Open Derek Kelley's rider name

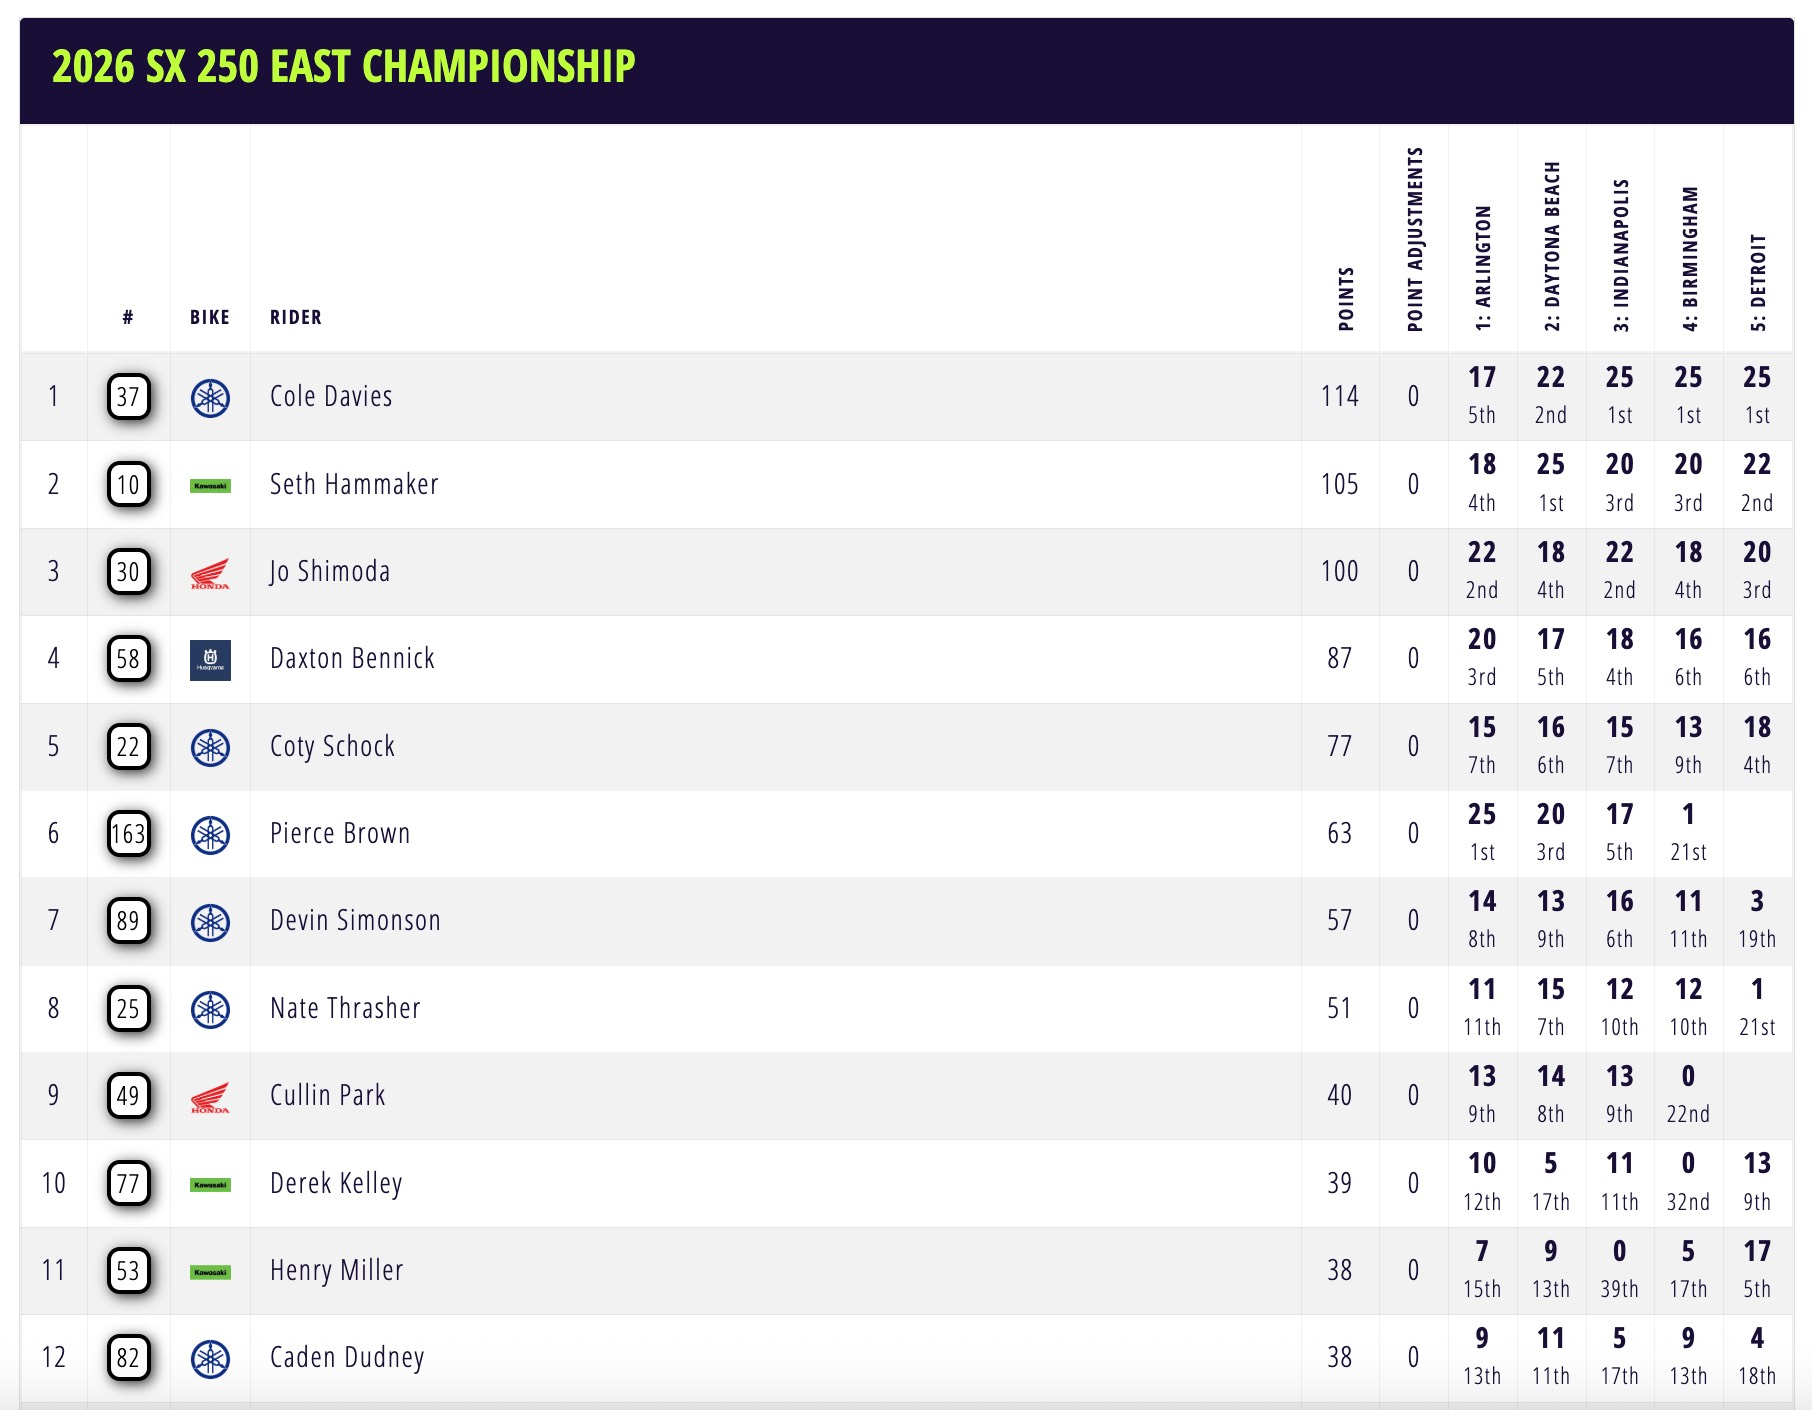click(336, 1183)
